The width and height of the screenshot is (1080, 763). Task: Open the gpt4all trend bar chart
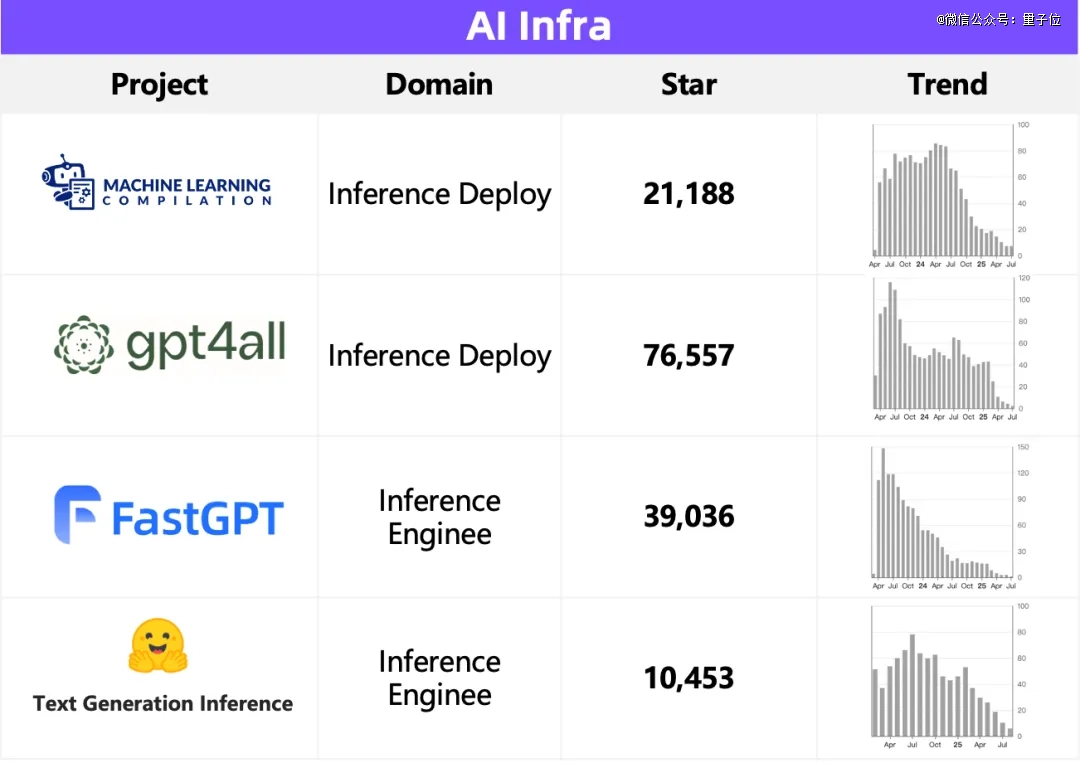click(x=948, y=348)
